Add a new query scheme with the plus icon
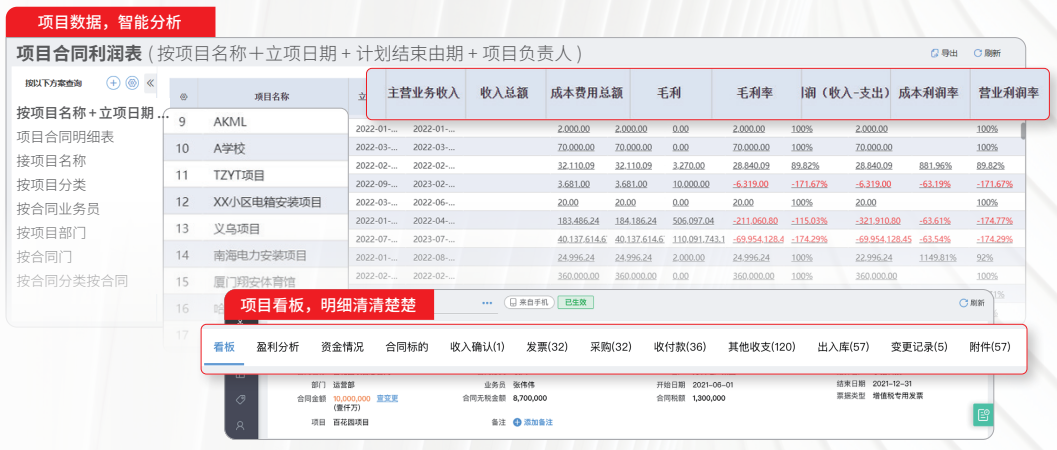Screen dimensions: 1057x450 (113, 83)
